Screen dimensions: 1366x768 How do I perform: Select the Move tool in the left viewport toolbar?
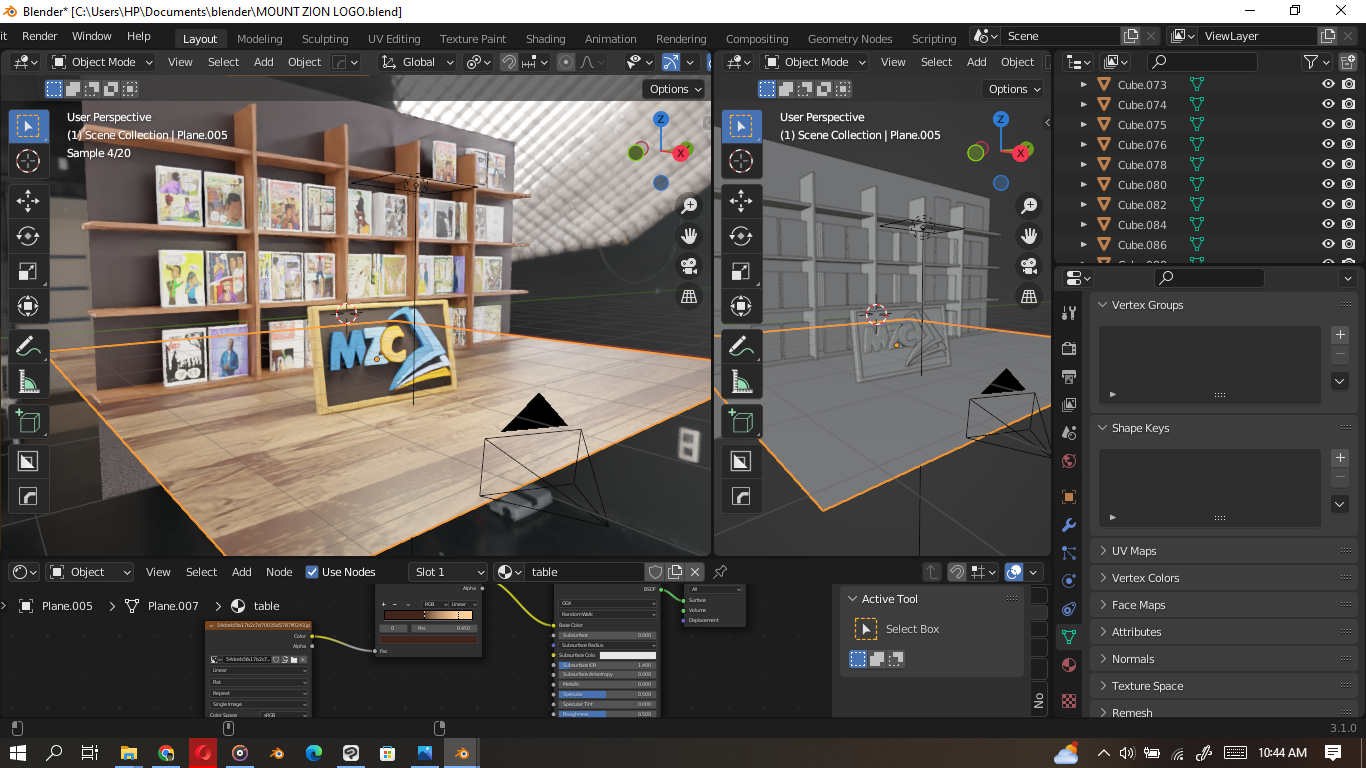coord(28,200)
